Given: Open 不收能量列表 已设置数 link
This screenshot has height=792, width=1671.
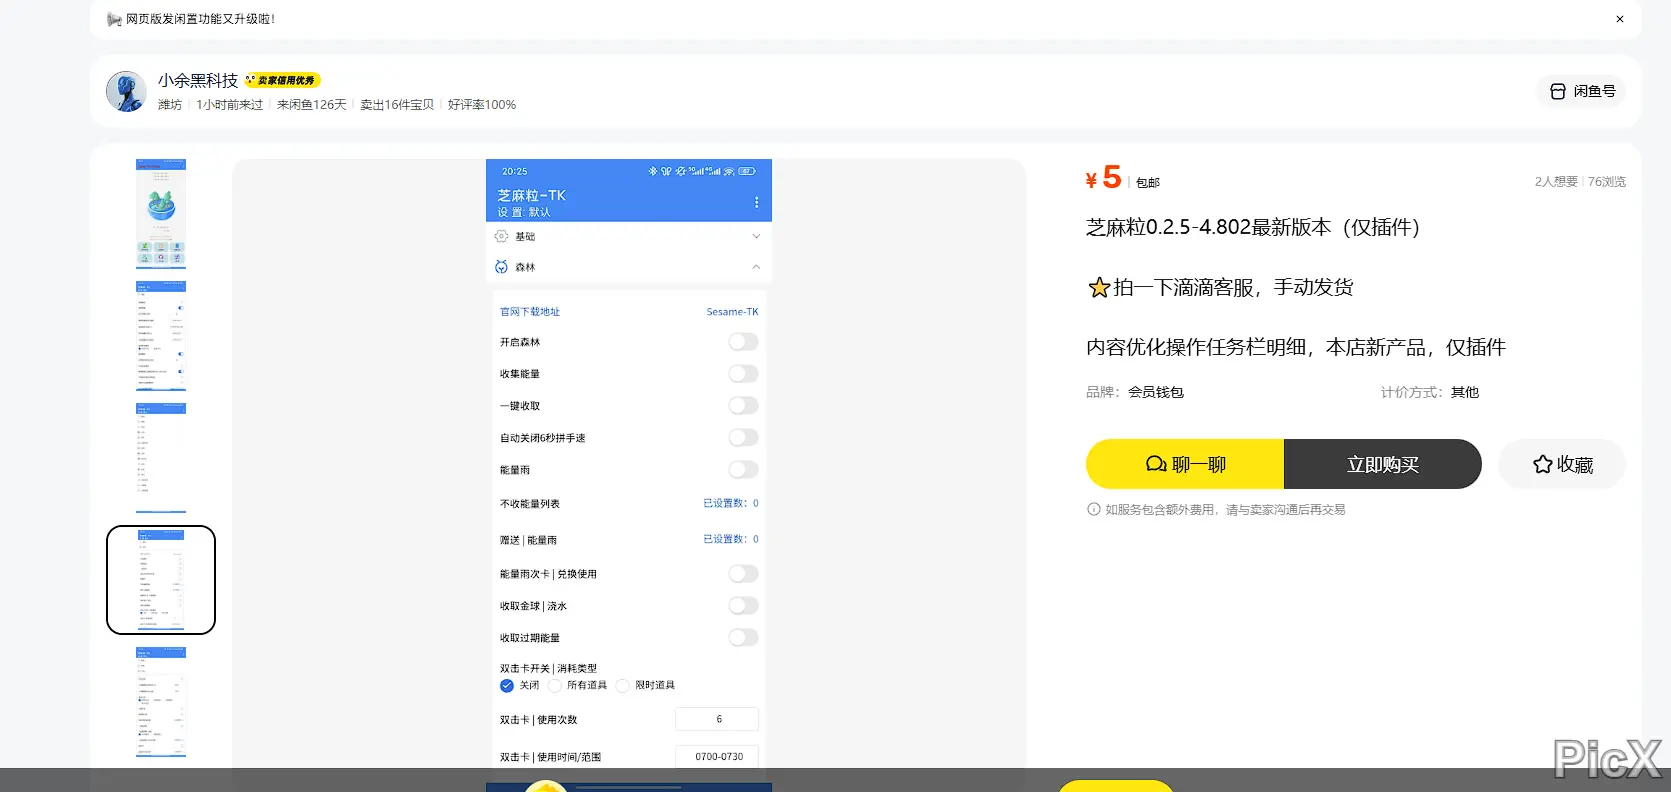Looking at the screenshot, I should (731, 503).
